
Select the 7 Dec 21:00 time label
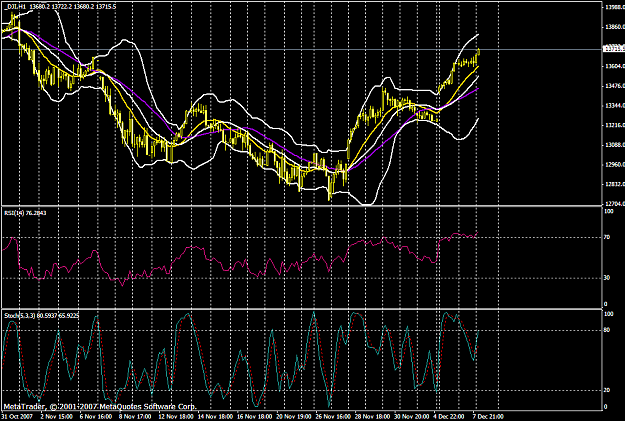[x=488, y=417]
